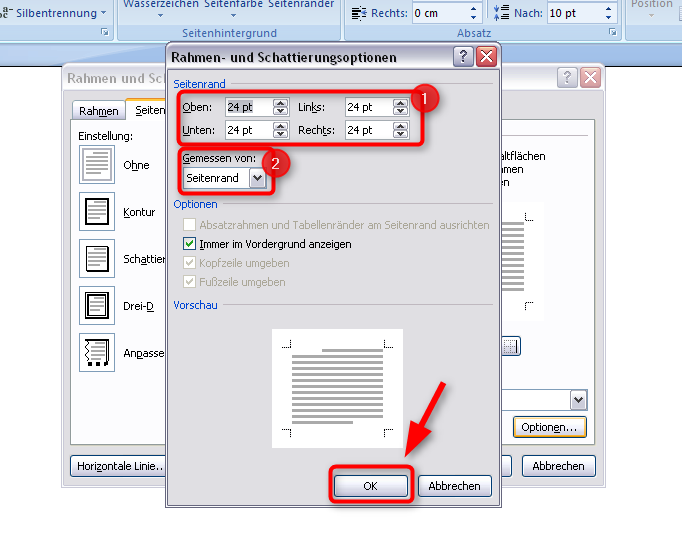The image size is (682, 553).
Task: Open the dropdown above the Optionen button
Action: pyautogui.click(x=577, y=399)
